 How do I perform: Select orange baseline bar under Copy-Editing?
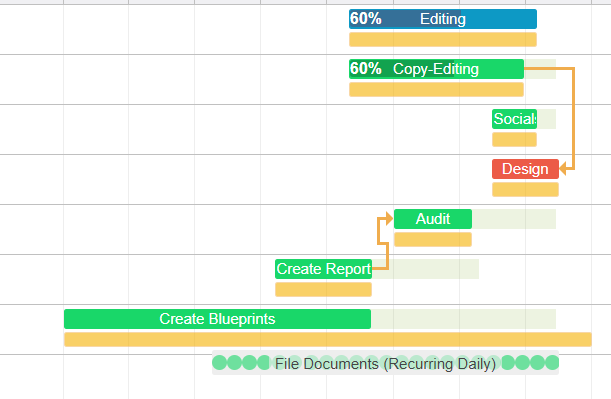coord(436,90)
